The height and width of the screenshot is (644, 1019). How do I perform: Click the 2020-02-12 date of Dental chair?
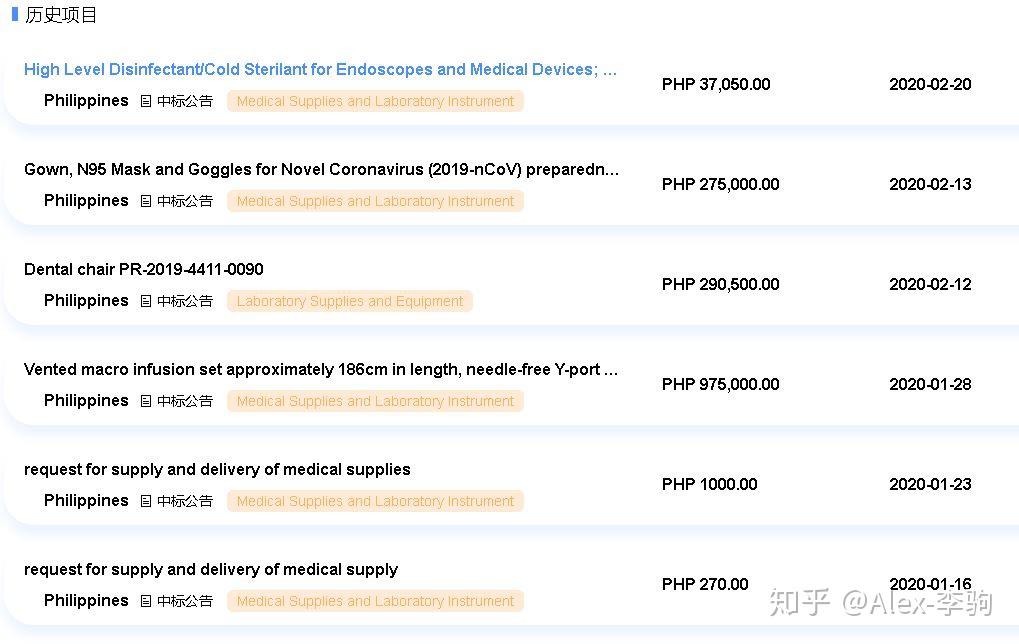930,284
